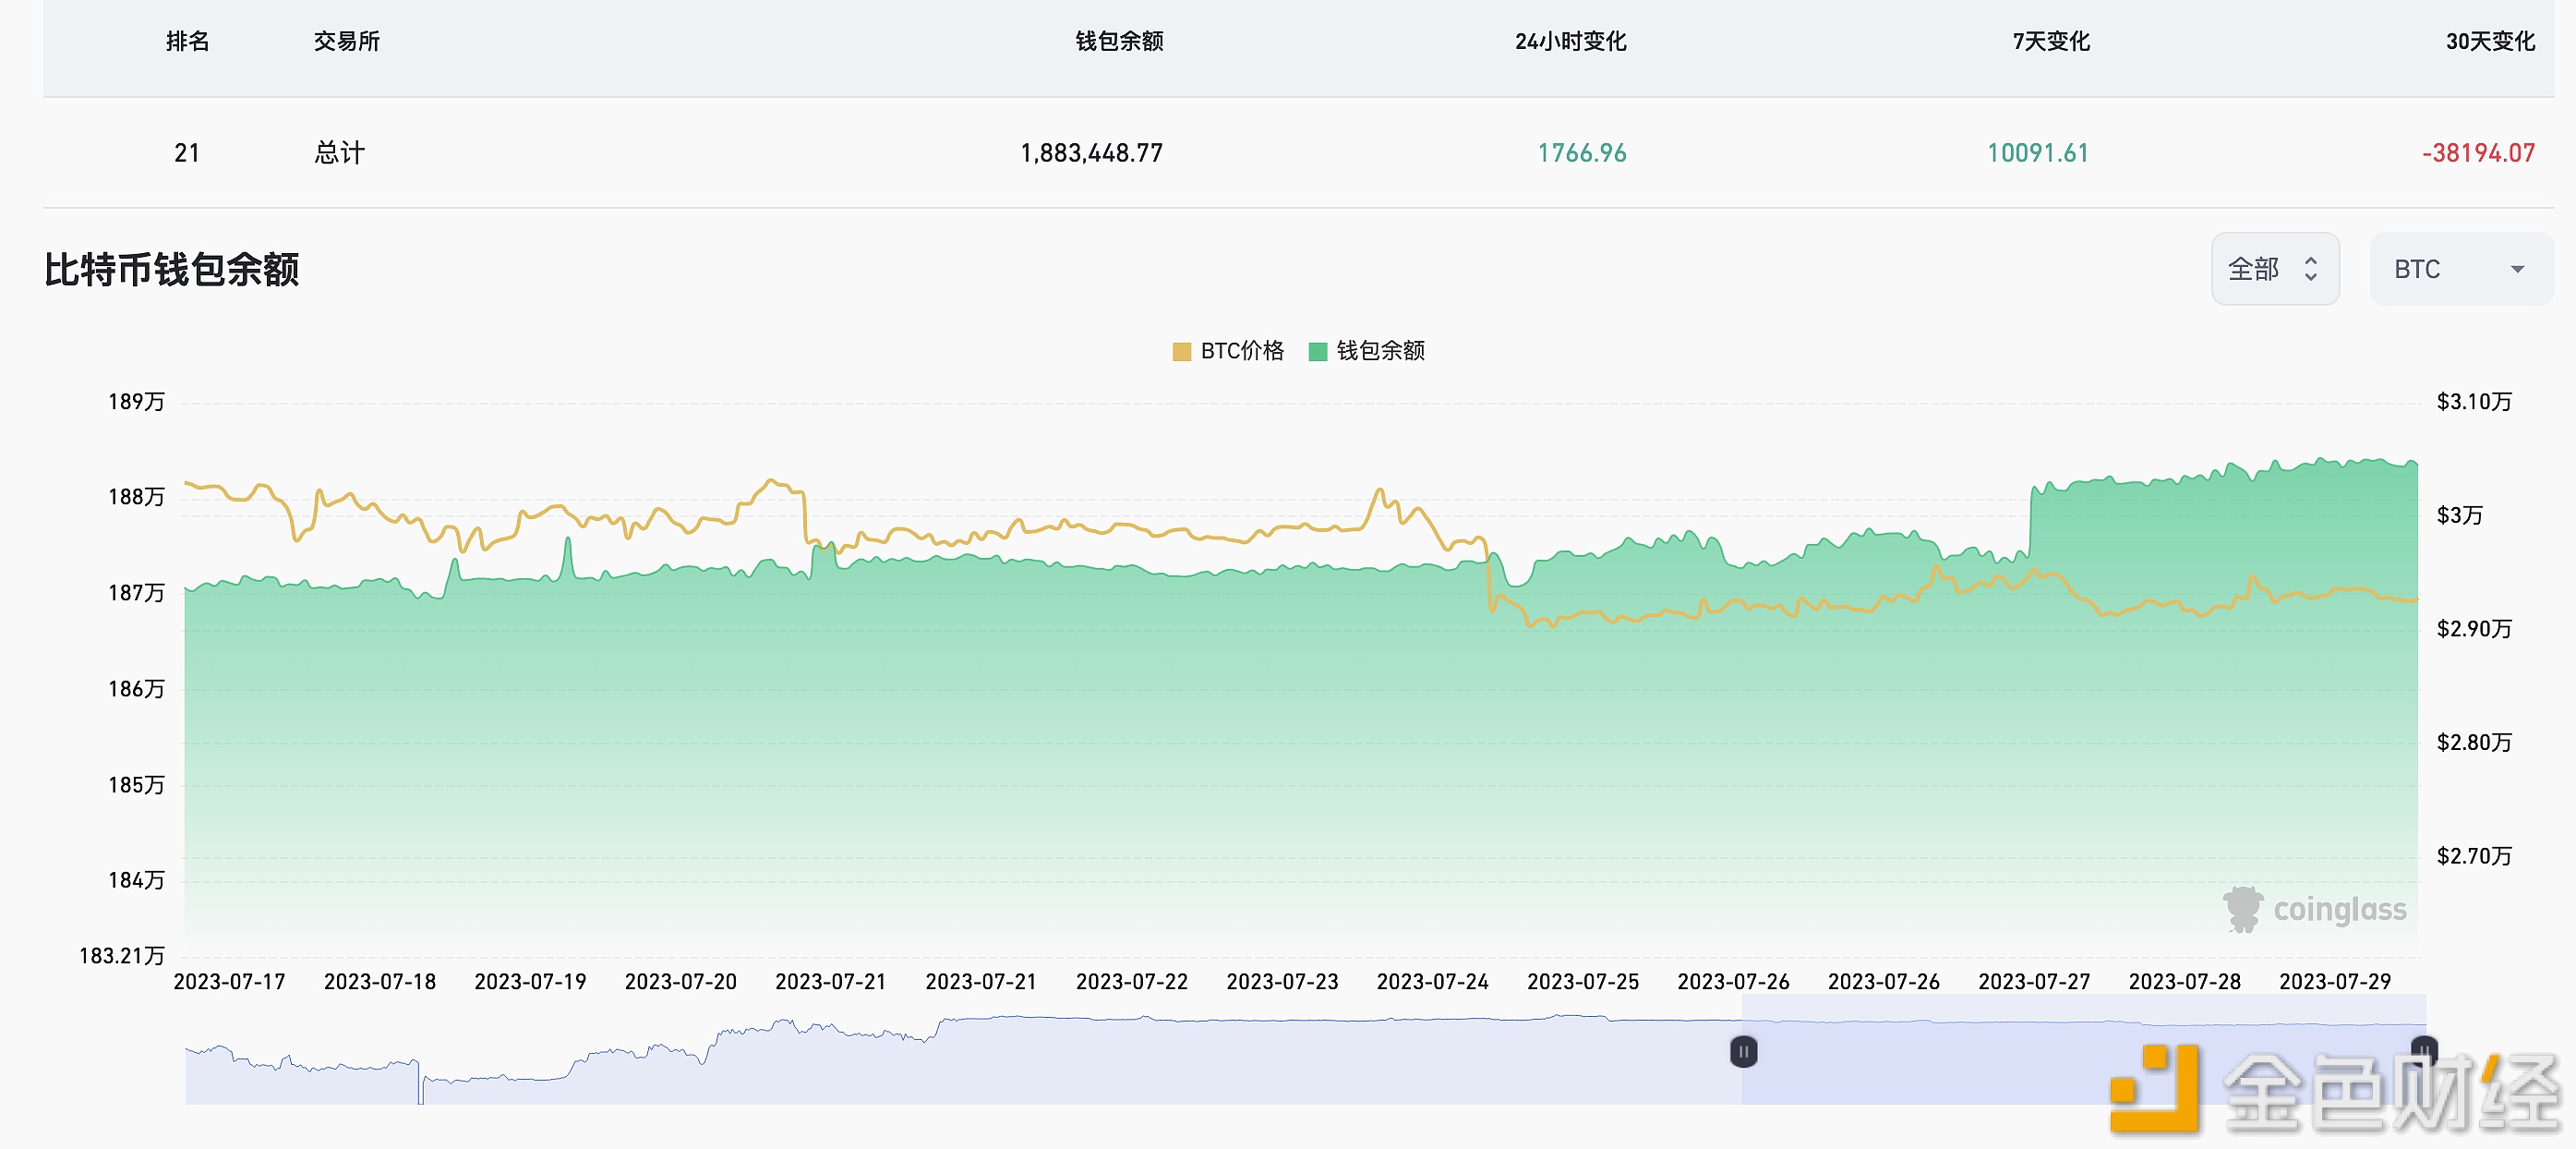Sort by 30天变化 column header
This screenshot has height=1149, width=2576.
[x=2490, y=41]
